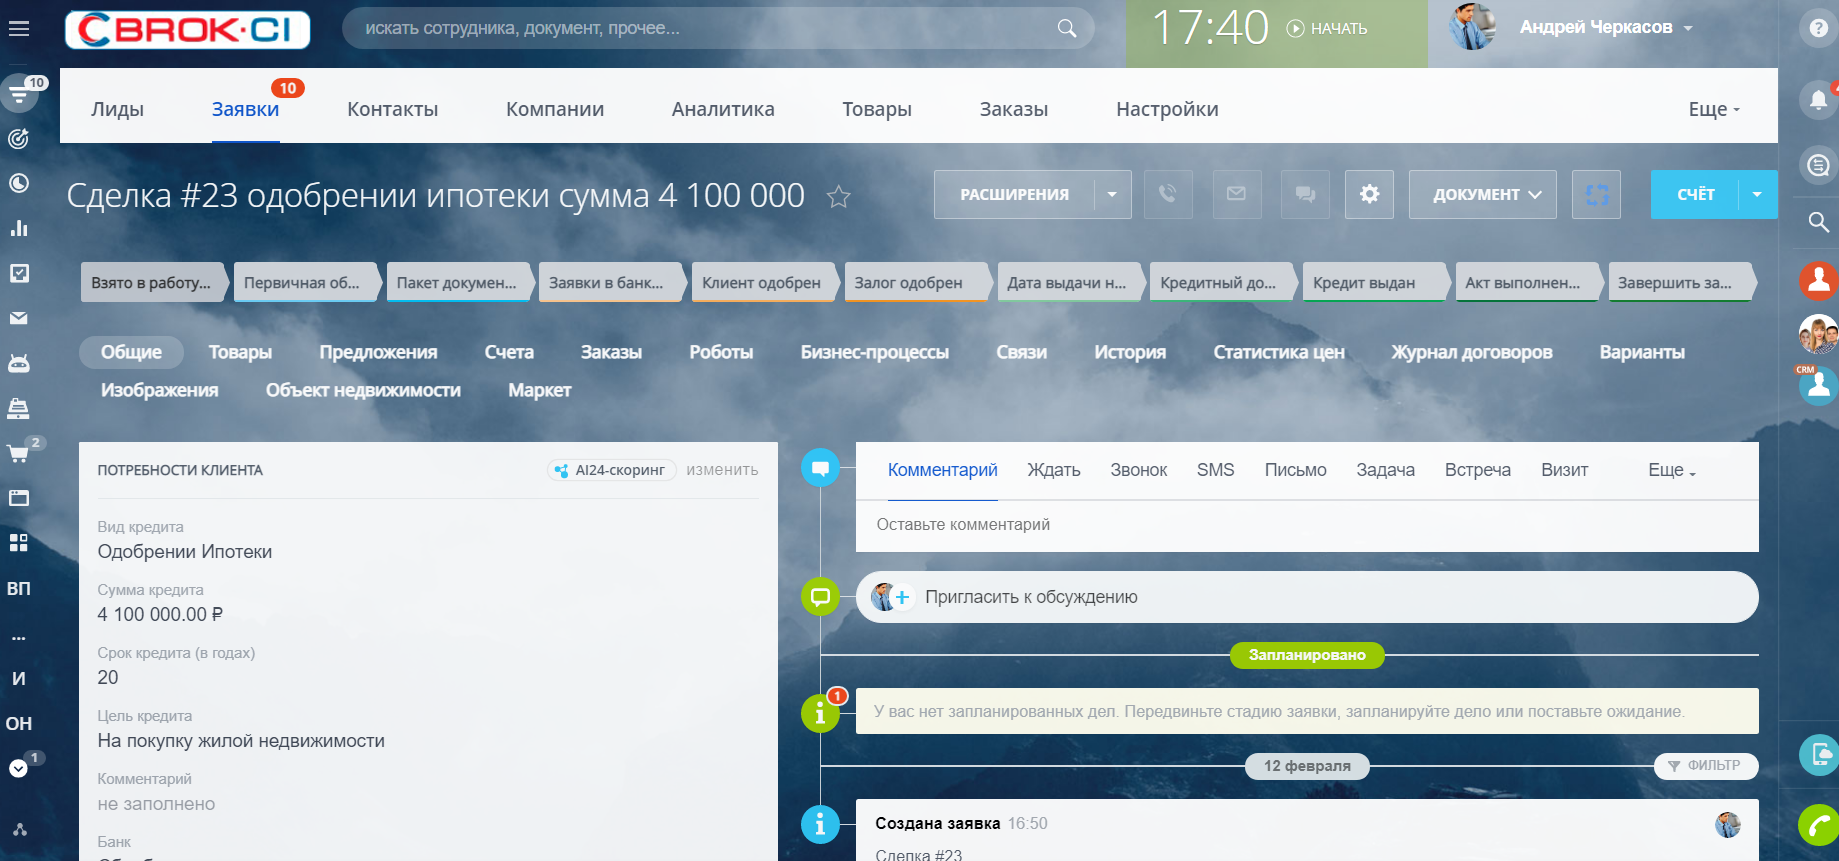Click the four-squares grid icon in sidebar
The image size is (1839, 861).
click(19, 543)
